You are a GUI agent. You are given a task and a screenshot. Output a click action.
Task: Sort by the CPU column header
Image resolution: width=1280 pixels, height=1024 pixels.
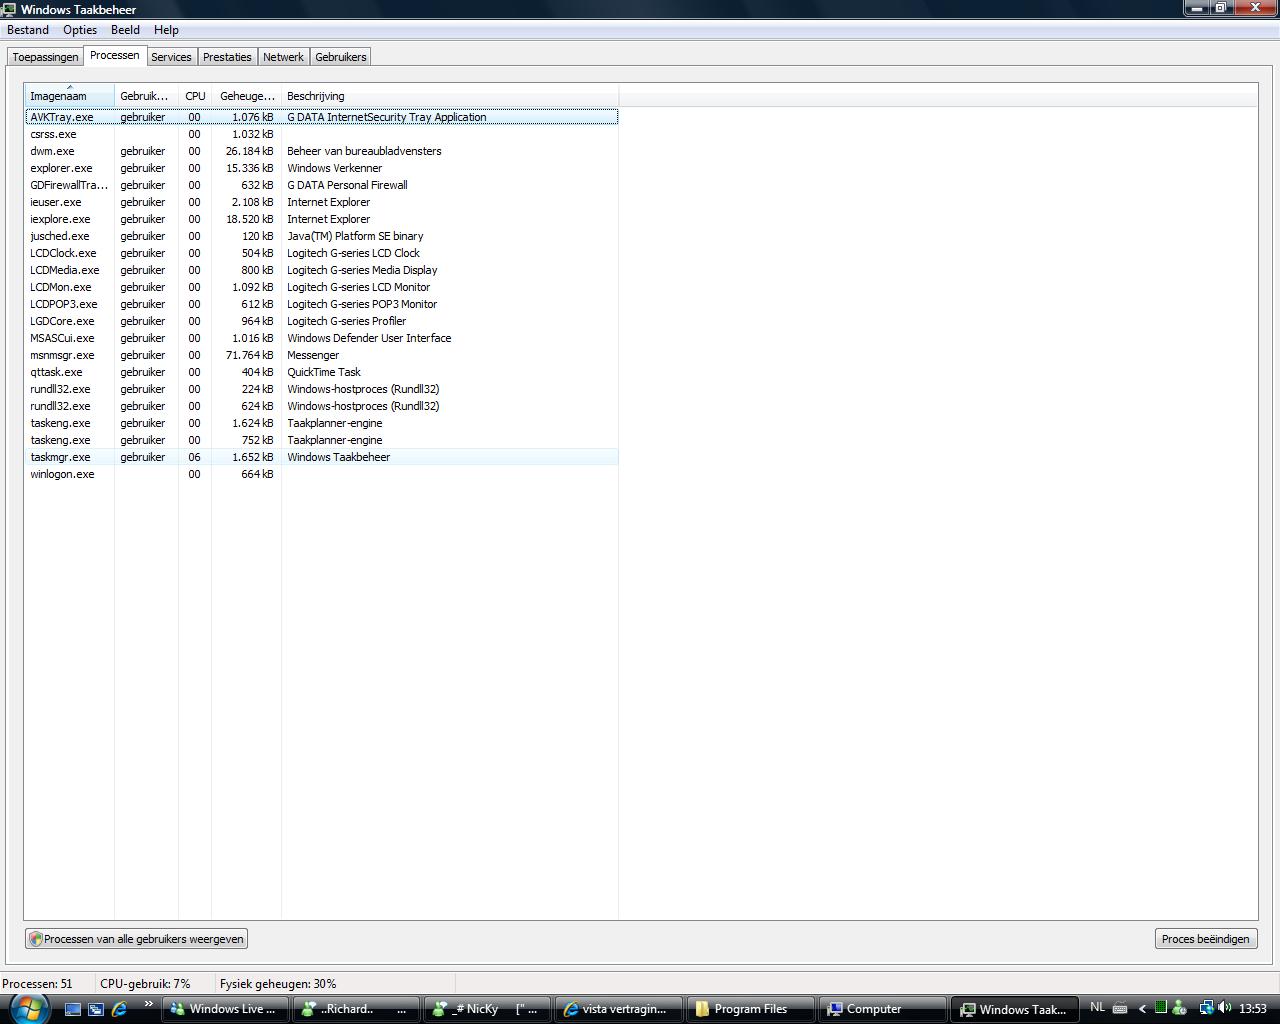tap(195, 96)
